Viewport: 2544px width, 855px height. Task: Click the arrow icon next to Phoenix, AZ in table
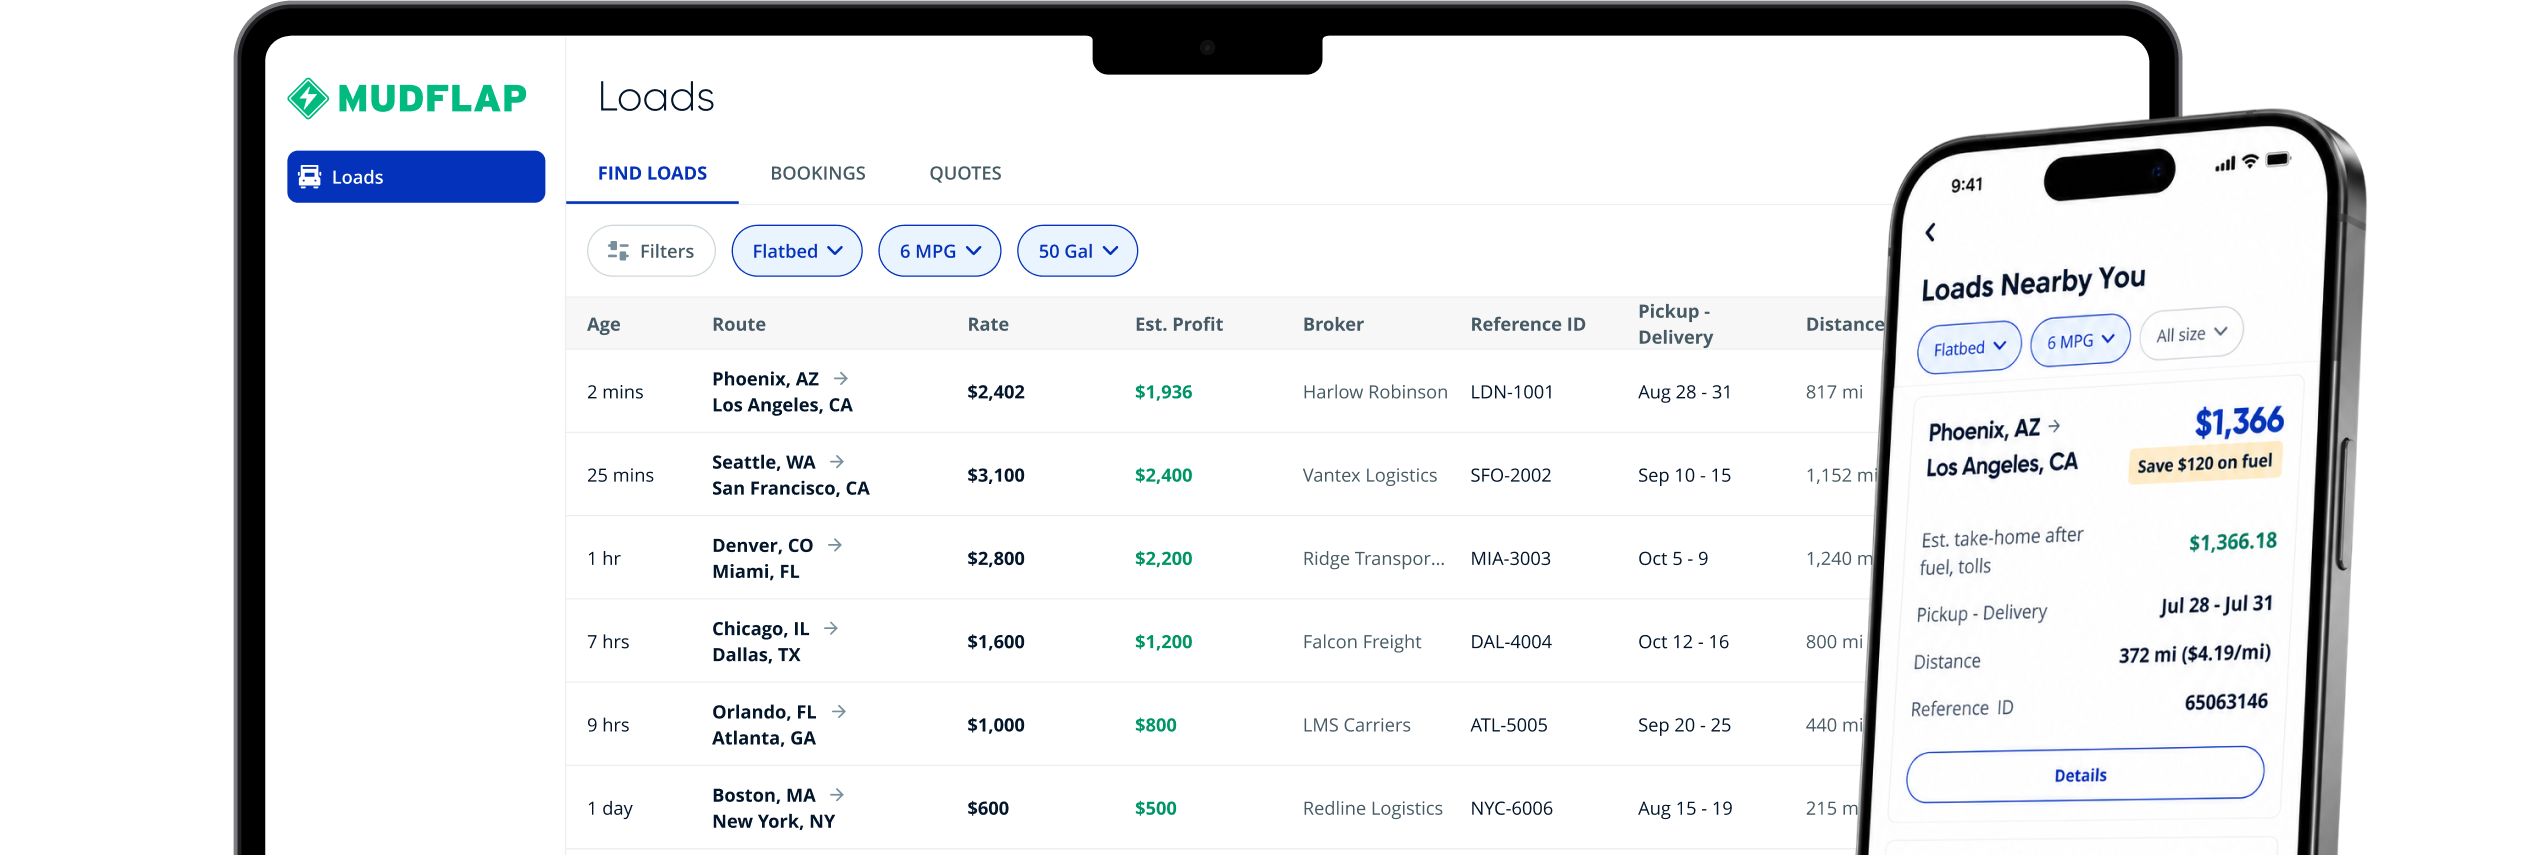click(841, 378)
